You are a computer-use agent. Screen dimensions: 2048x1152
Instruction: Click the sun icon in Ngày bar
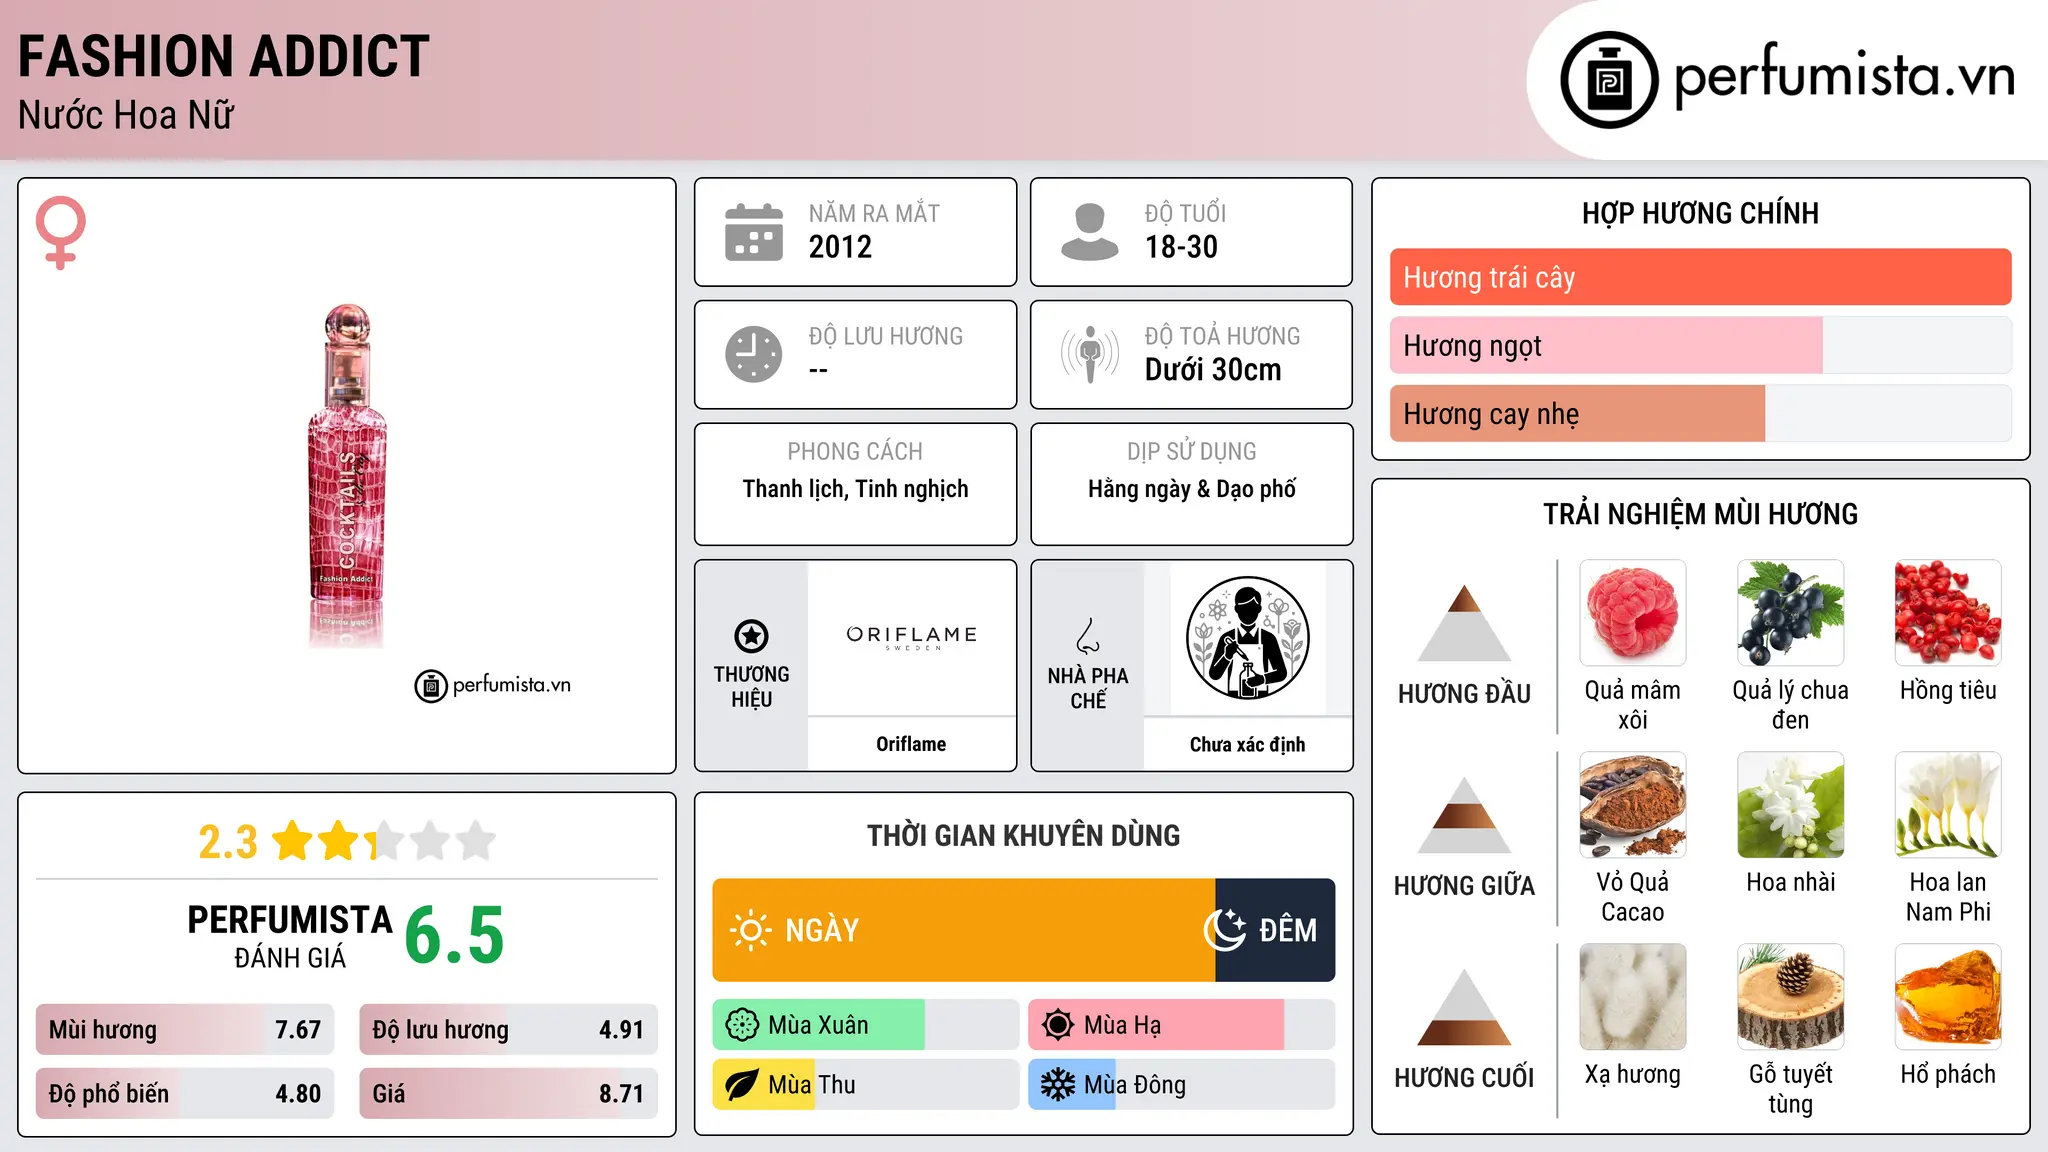pyautogui.click(x=750, y=930)
